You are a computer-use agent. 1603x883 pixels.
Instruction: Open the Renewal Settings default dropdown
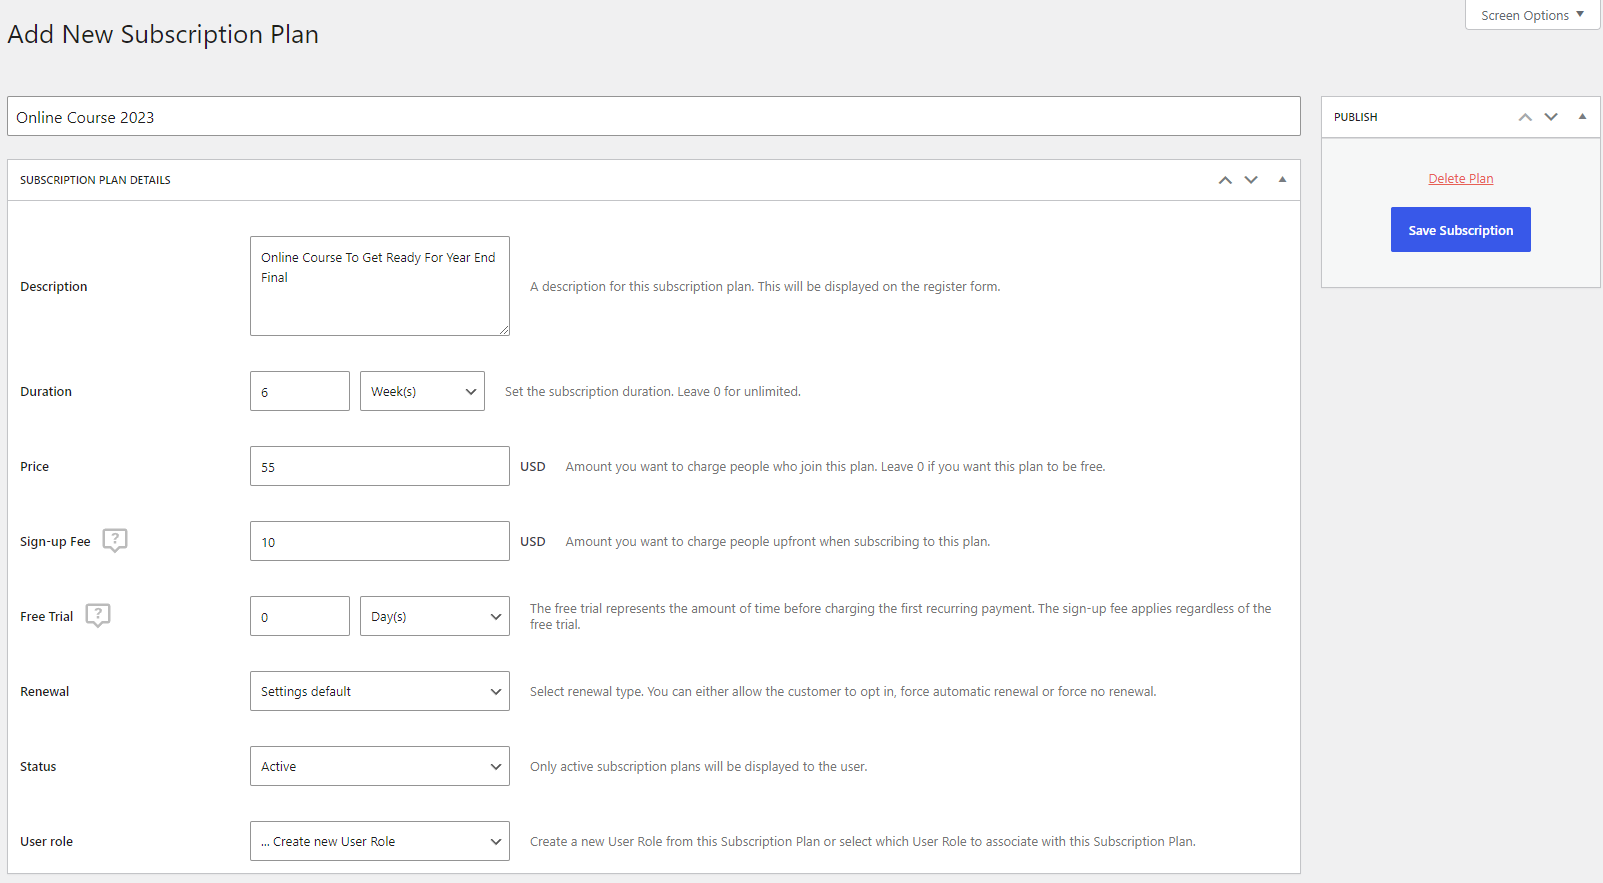pyautogui.click(x=380, y=691)
